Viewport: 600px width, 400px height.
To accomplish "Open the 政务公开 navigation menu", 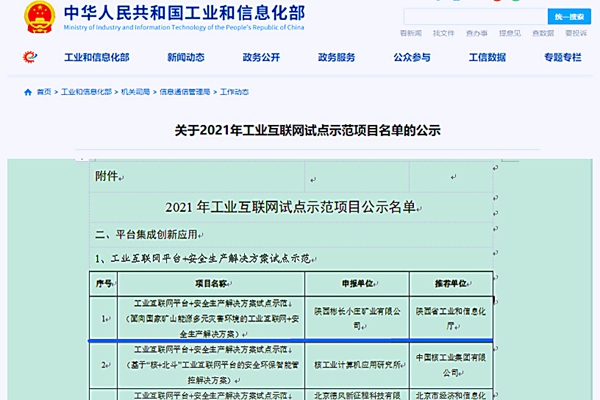I will point(261,57).
